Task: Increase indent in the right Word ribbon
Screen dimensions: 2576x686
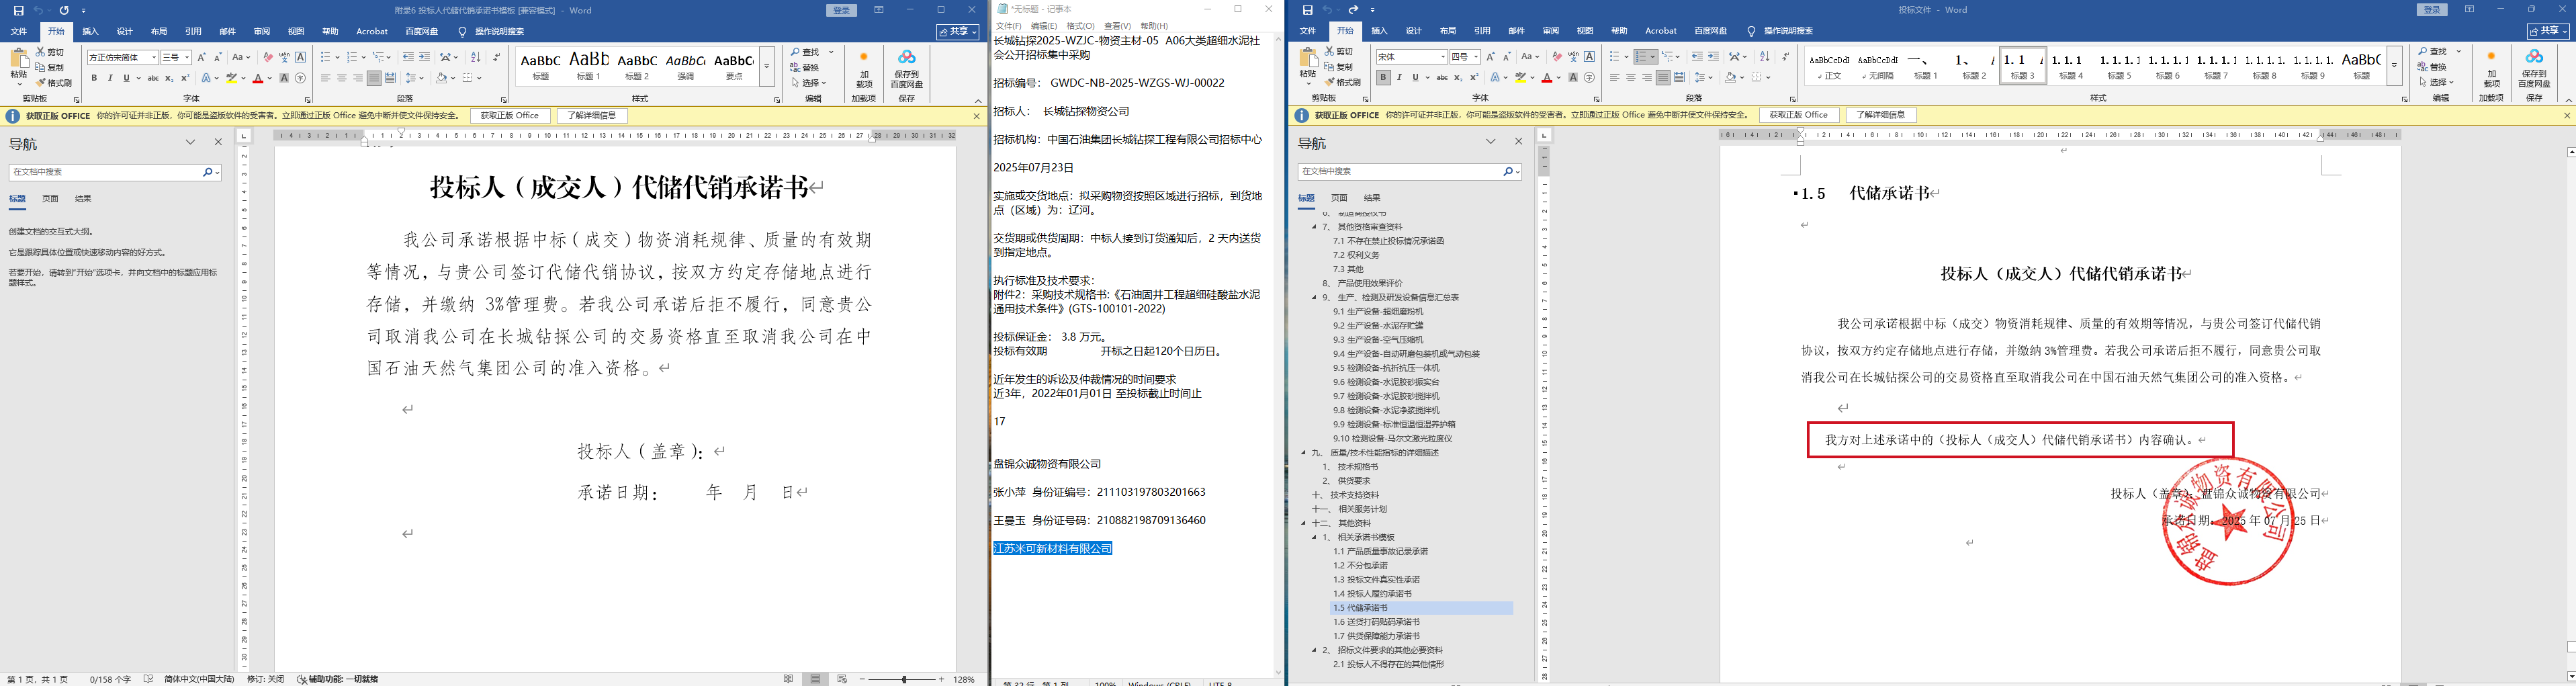Action: point(1713,57)
